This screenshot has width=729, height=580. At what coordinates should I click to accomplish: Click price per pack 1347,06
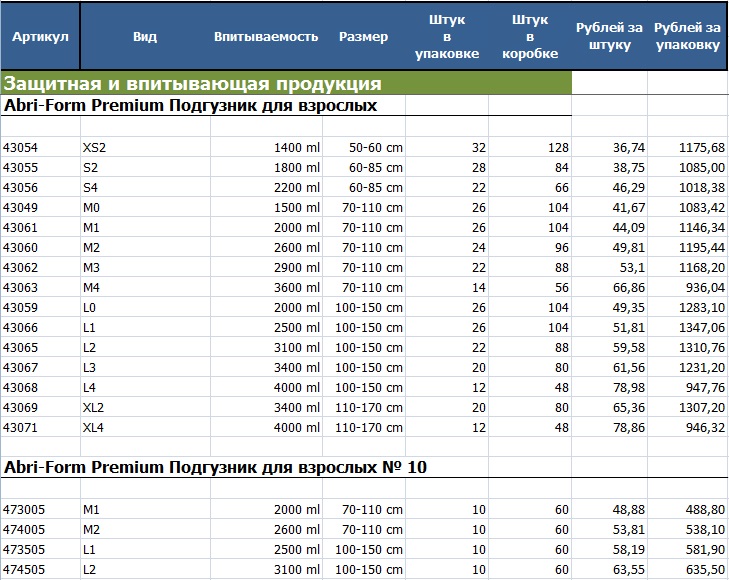pyautogui.click(x=688, y=327)
